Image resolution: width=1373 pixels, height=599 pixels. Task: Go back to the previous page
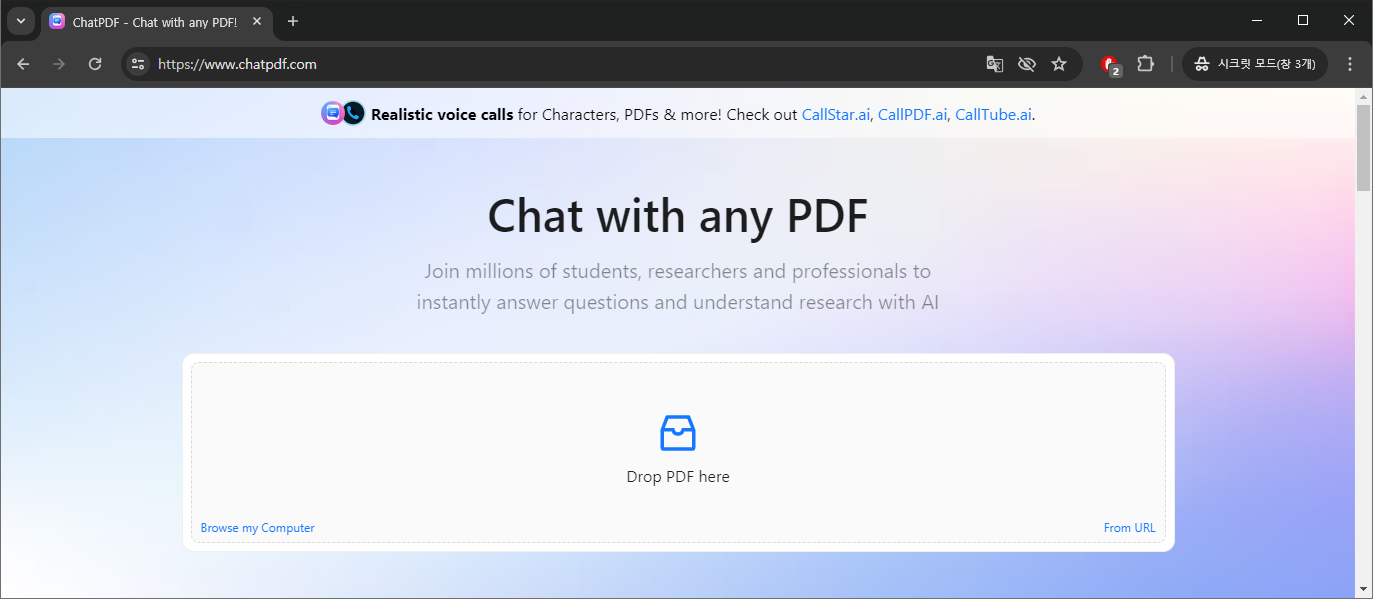pyautogui.click(x=24, y=64)
